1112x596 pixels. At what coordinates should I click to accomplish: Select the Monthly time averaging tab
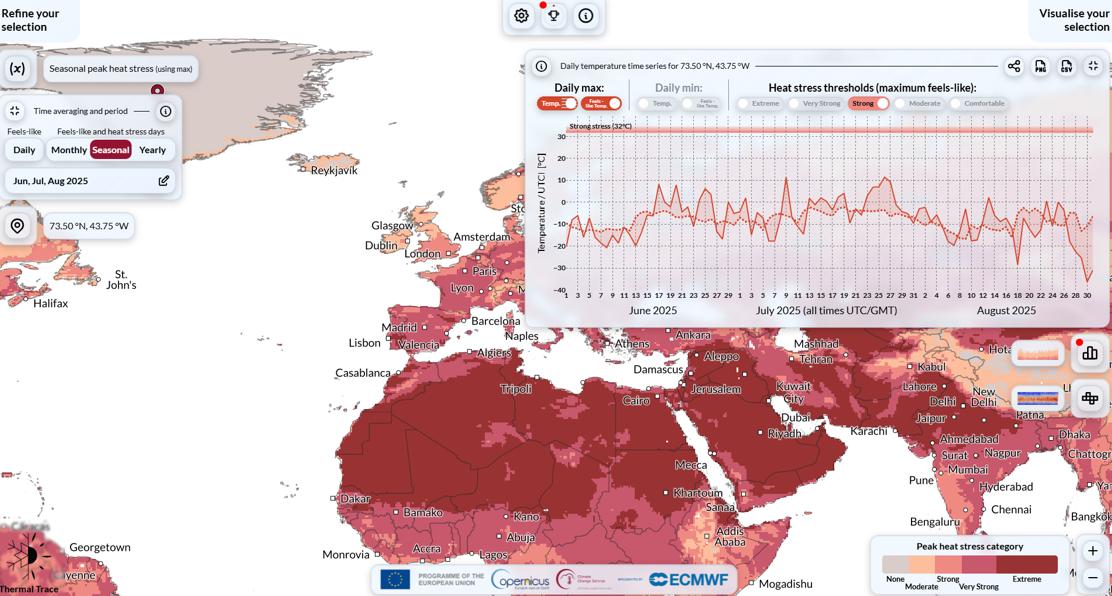70,149
